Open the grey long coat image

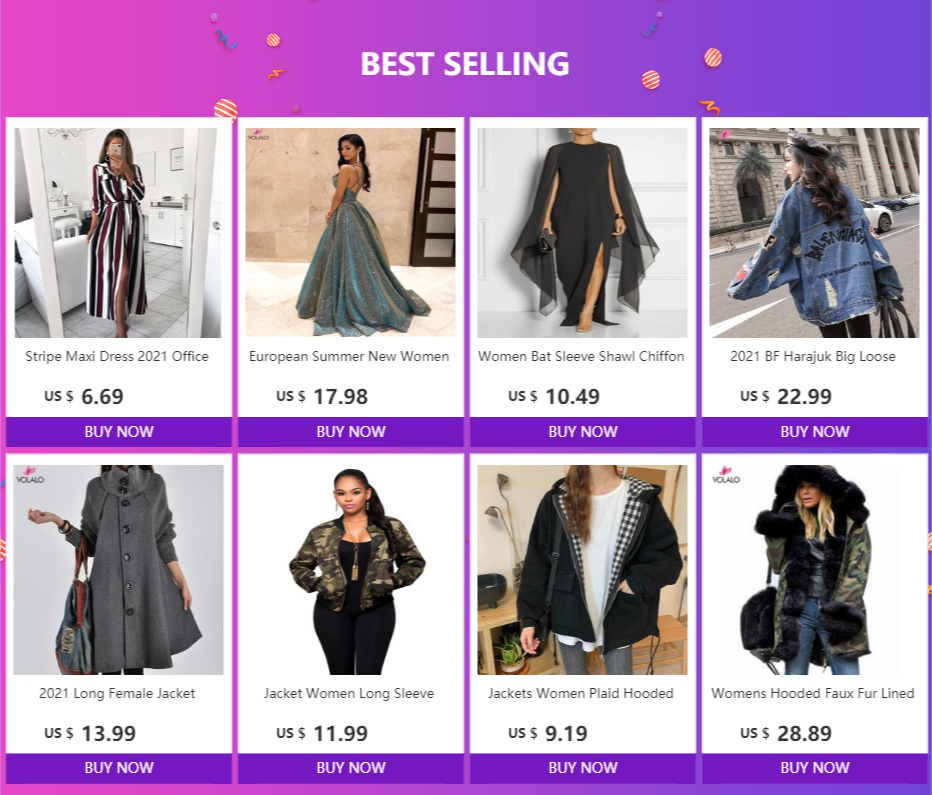[118, 570]
